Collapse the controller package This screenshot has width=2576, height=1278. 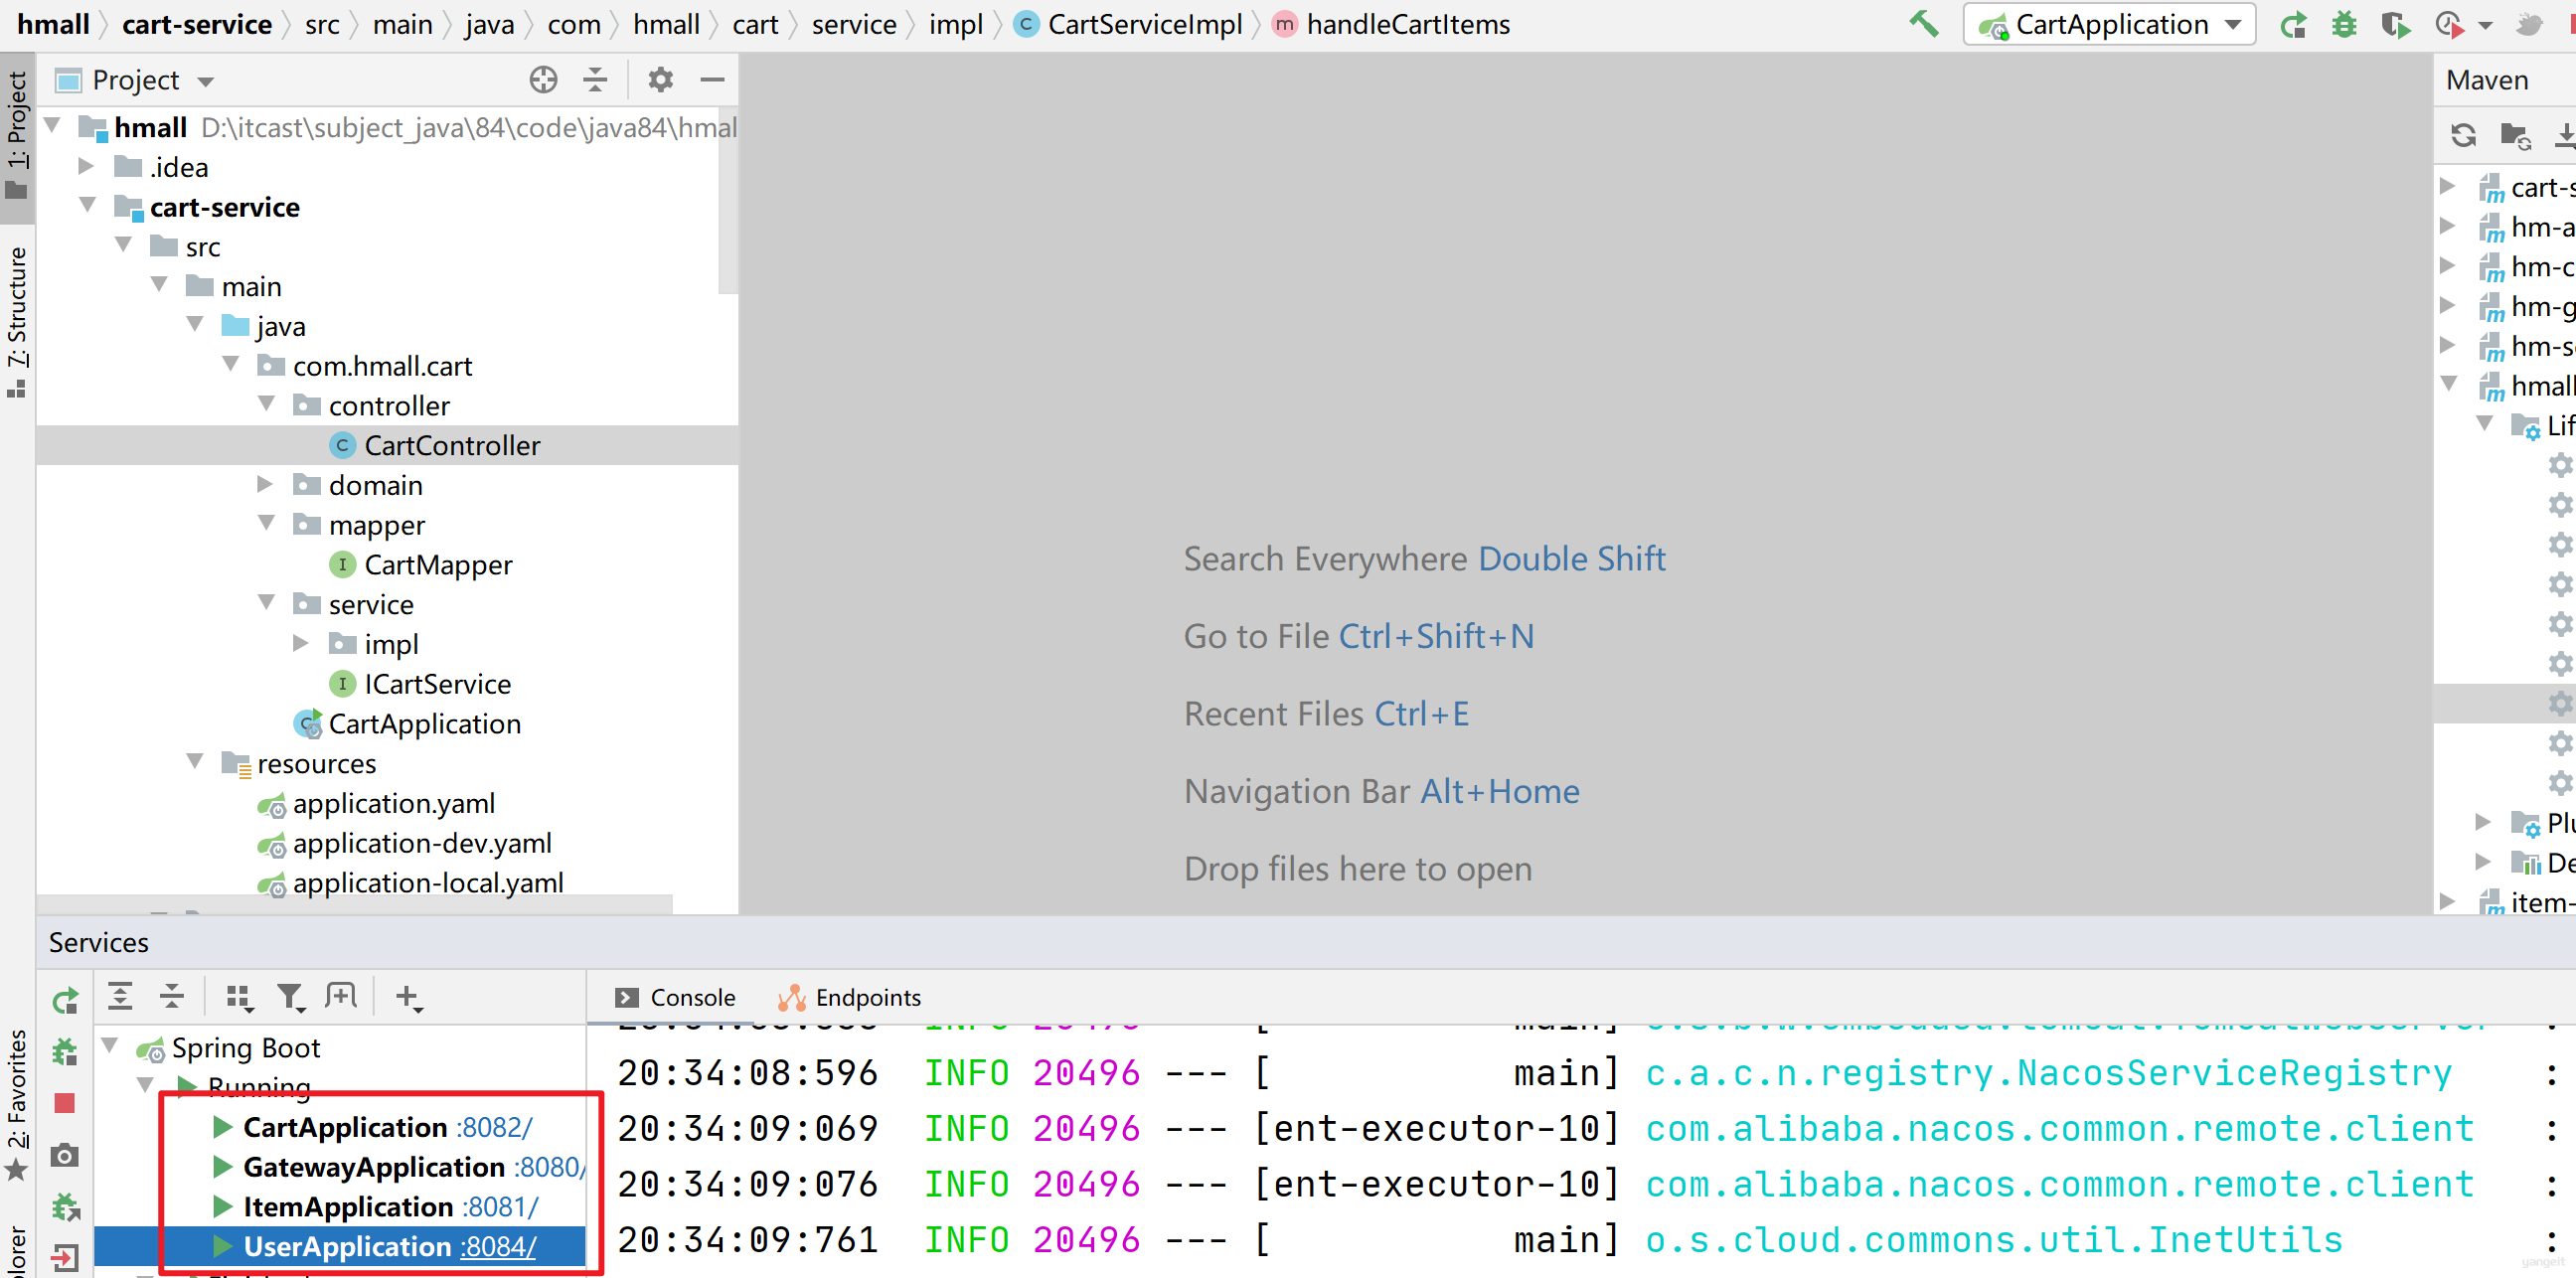coord(267,404)
